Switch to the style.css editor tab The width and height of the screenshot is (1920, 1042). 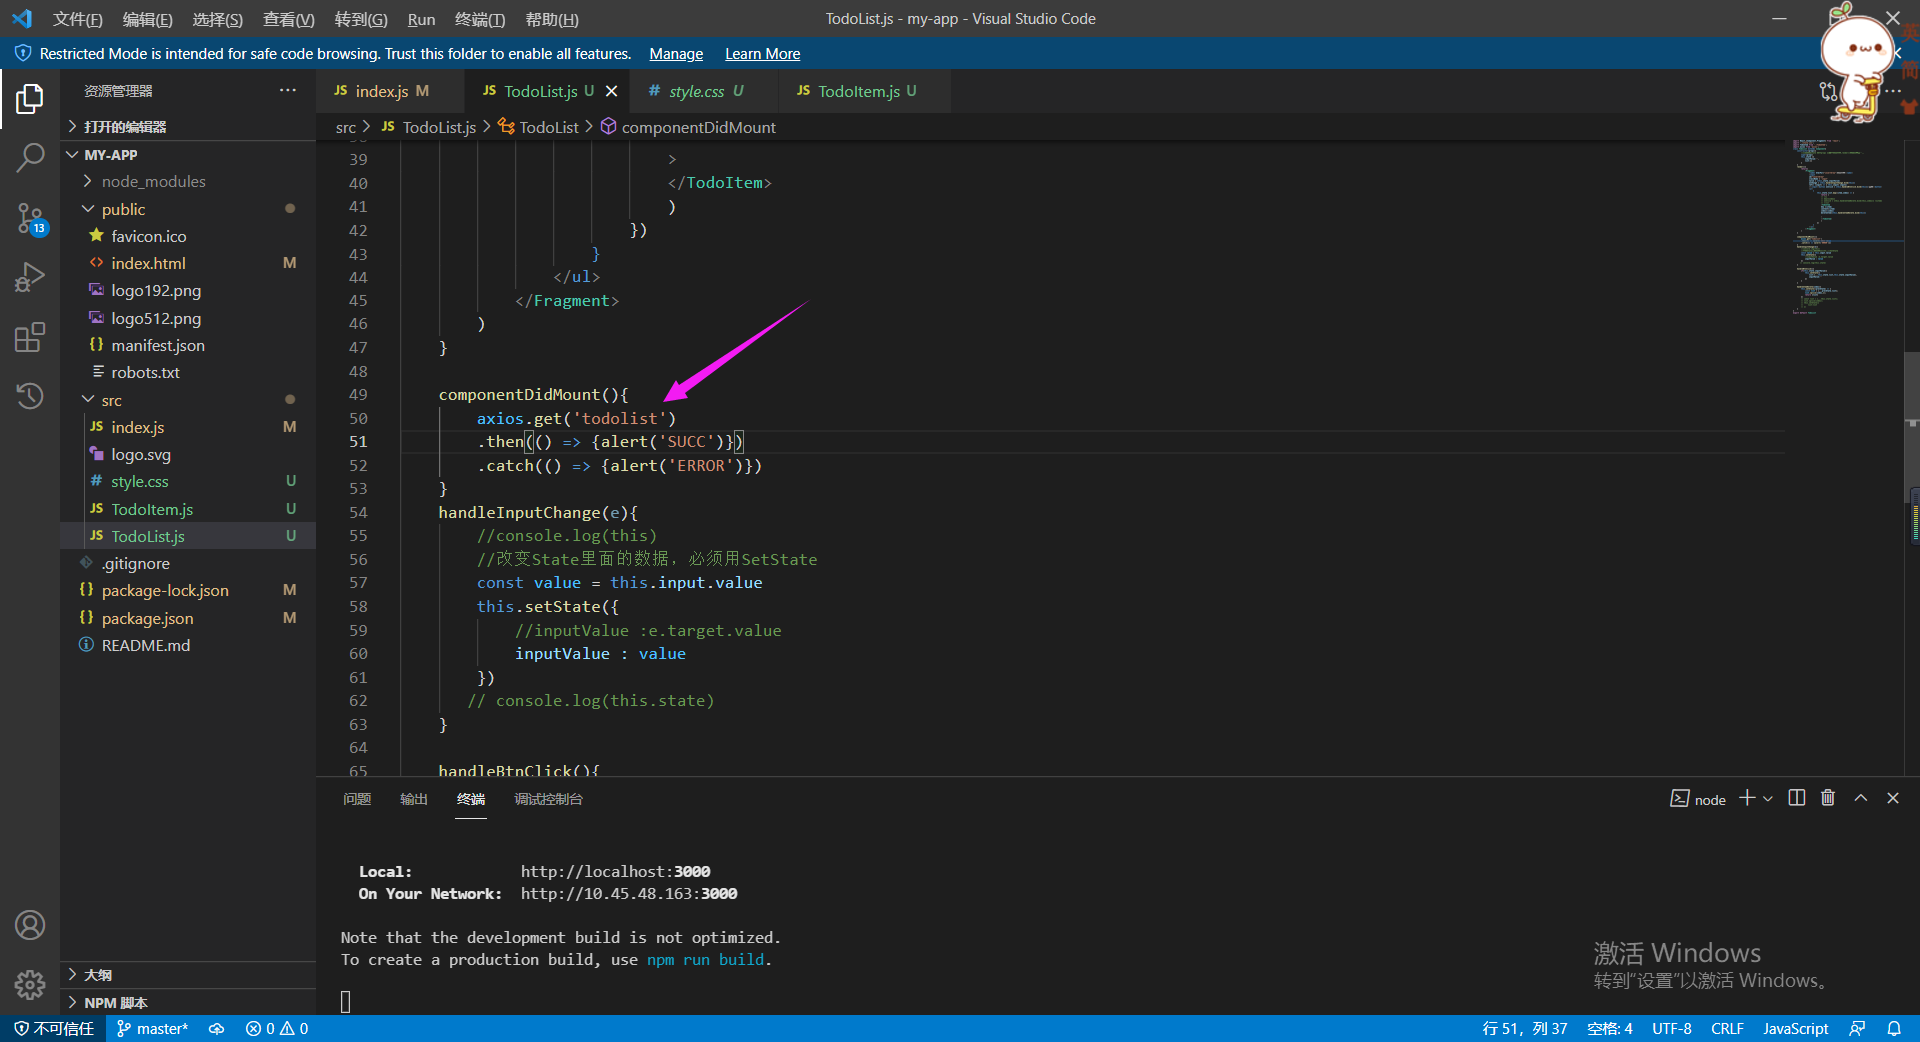tap(696, 91)
